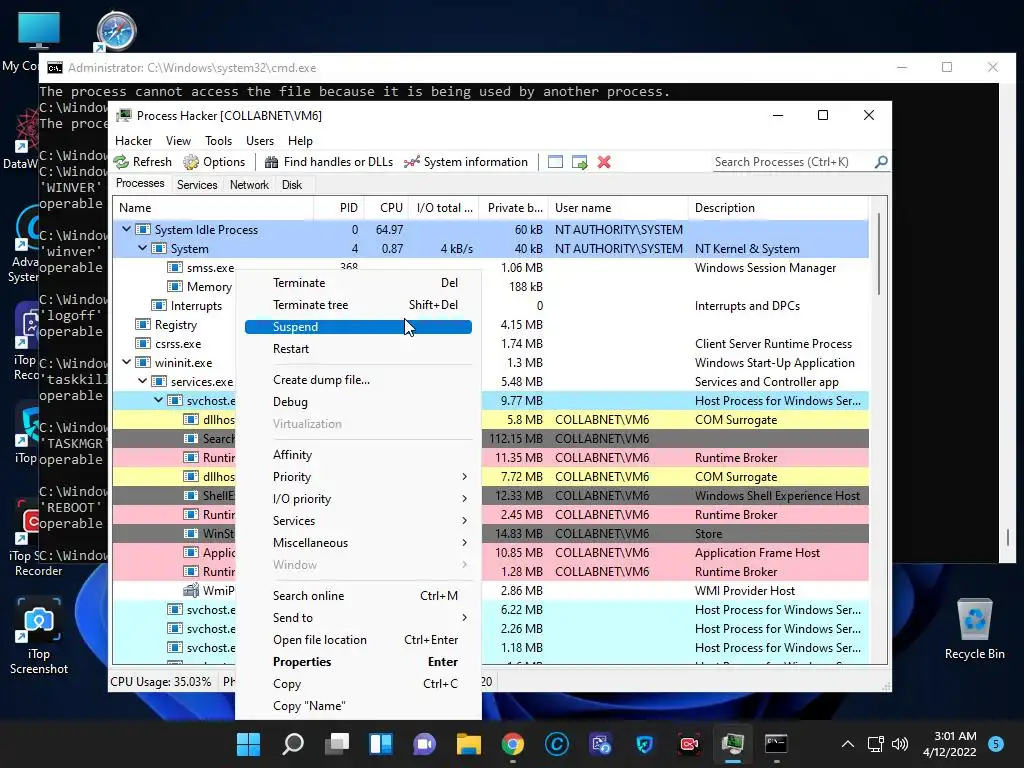Open Properties from the context menu
The height and width of the screenshot is (768, 1024).
tap(358, 662)
